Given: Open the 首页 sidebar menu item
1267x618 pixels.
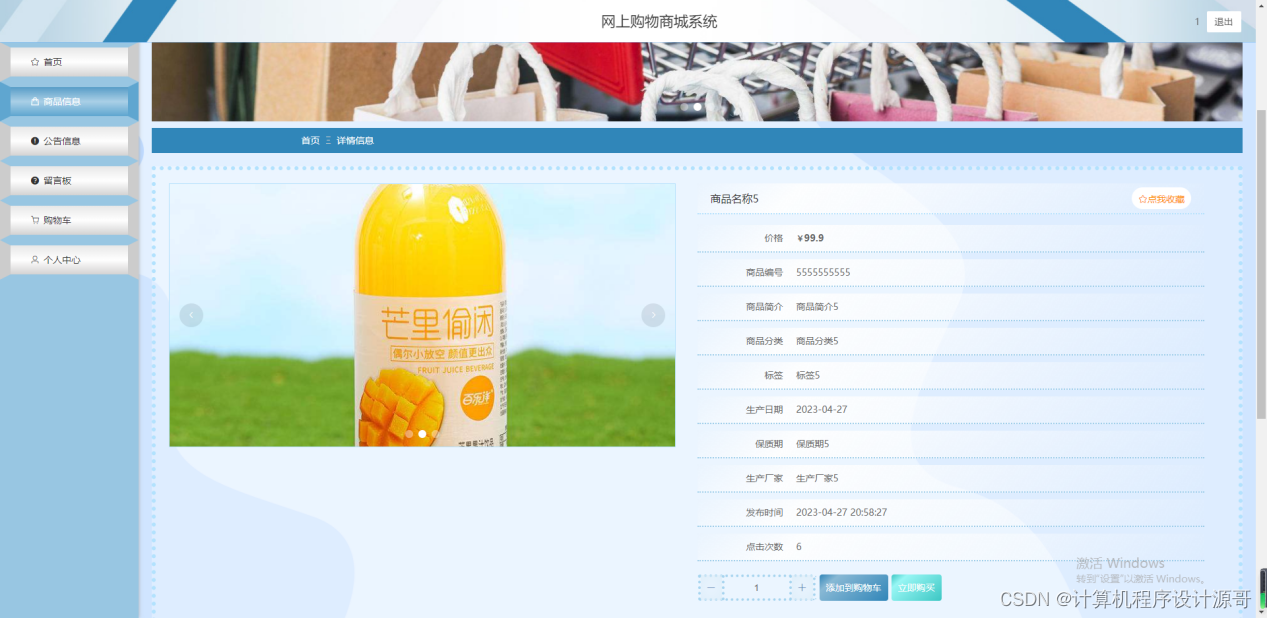Looking at the screenshot, I should tap(69, 62).
